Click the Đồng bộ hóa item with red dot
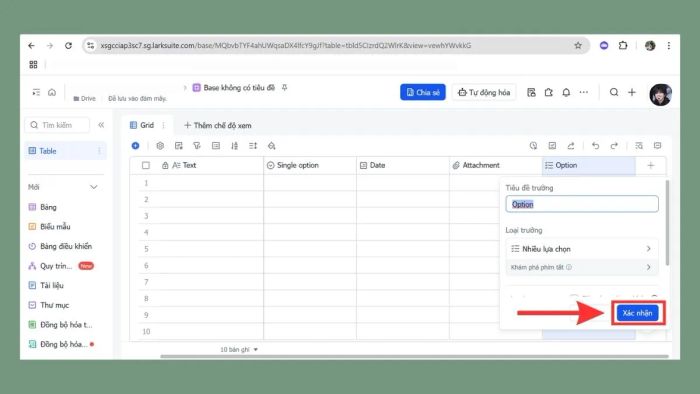The height and width of the screenshot is (394, 700). (61, 344)
